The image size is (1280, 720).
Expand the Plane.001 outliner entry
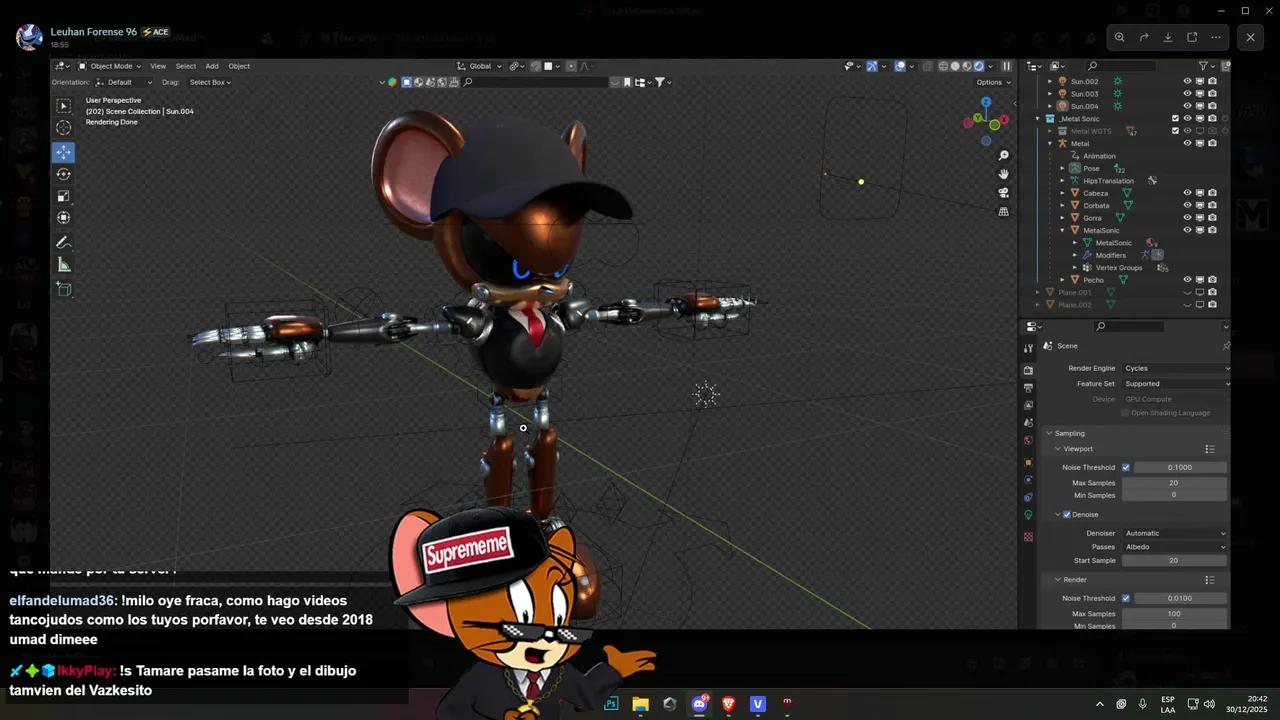pyautogui.click(x=1037, y=292)
